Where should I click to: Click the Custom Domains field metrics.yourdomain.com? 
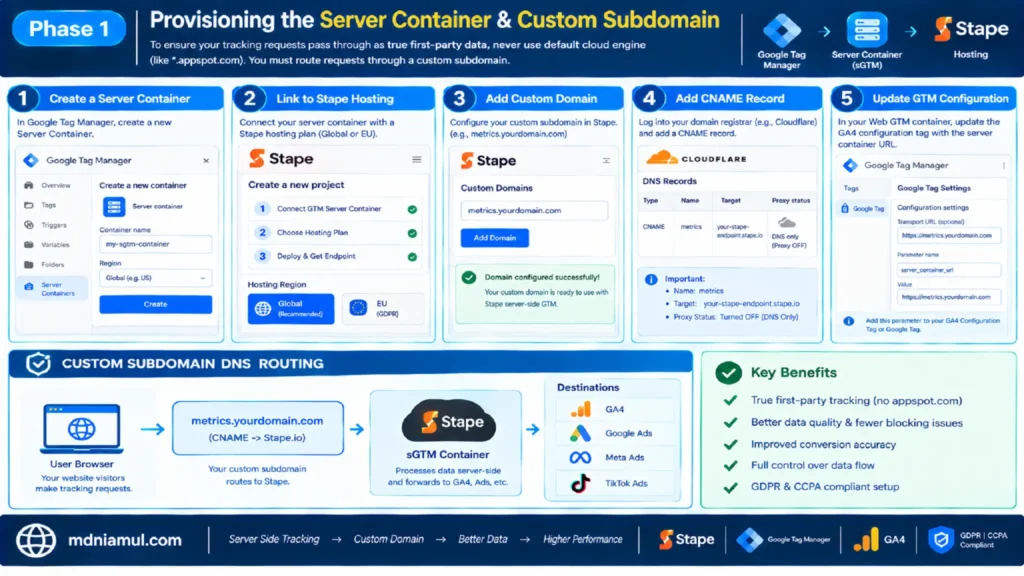click(534, 210)
